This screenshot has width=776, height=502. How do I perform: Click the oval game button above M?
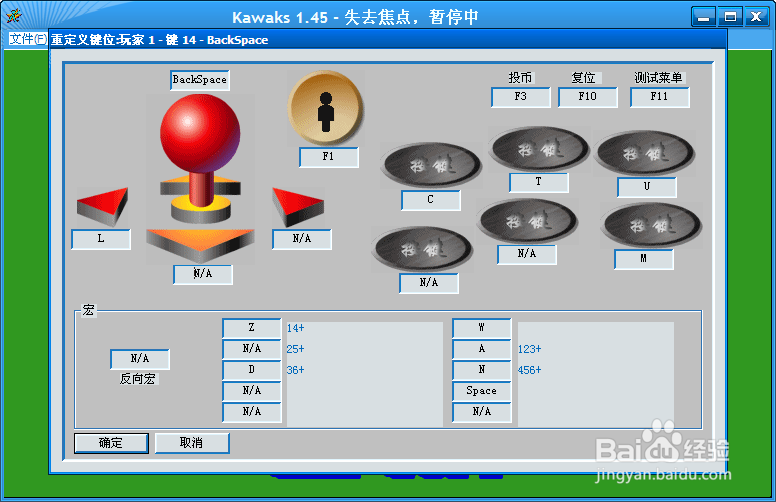click(651, 226)
